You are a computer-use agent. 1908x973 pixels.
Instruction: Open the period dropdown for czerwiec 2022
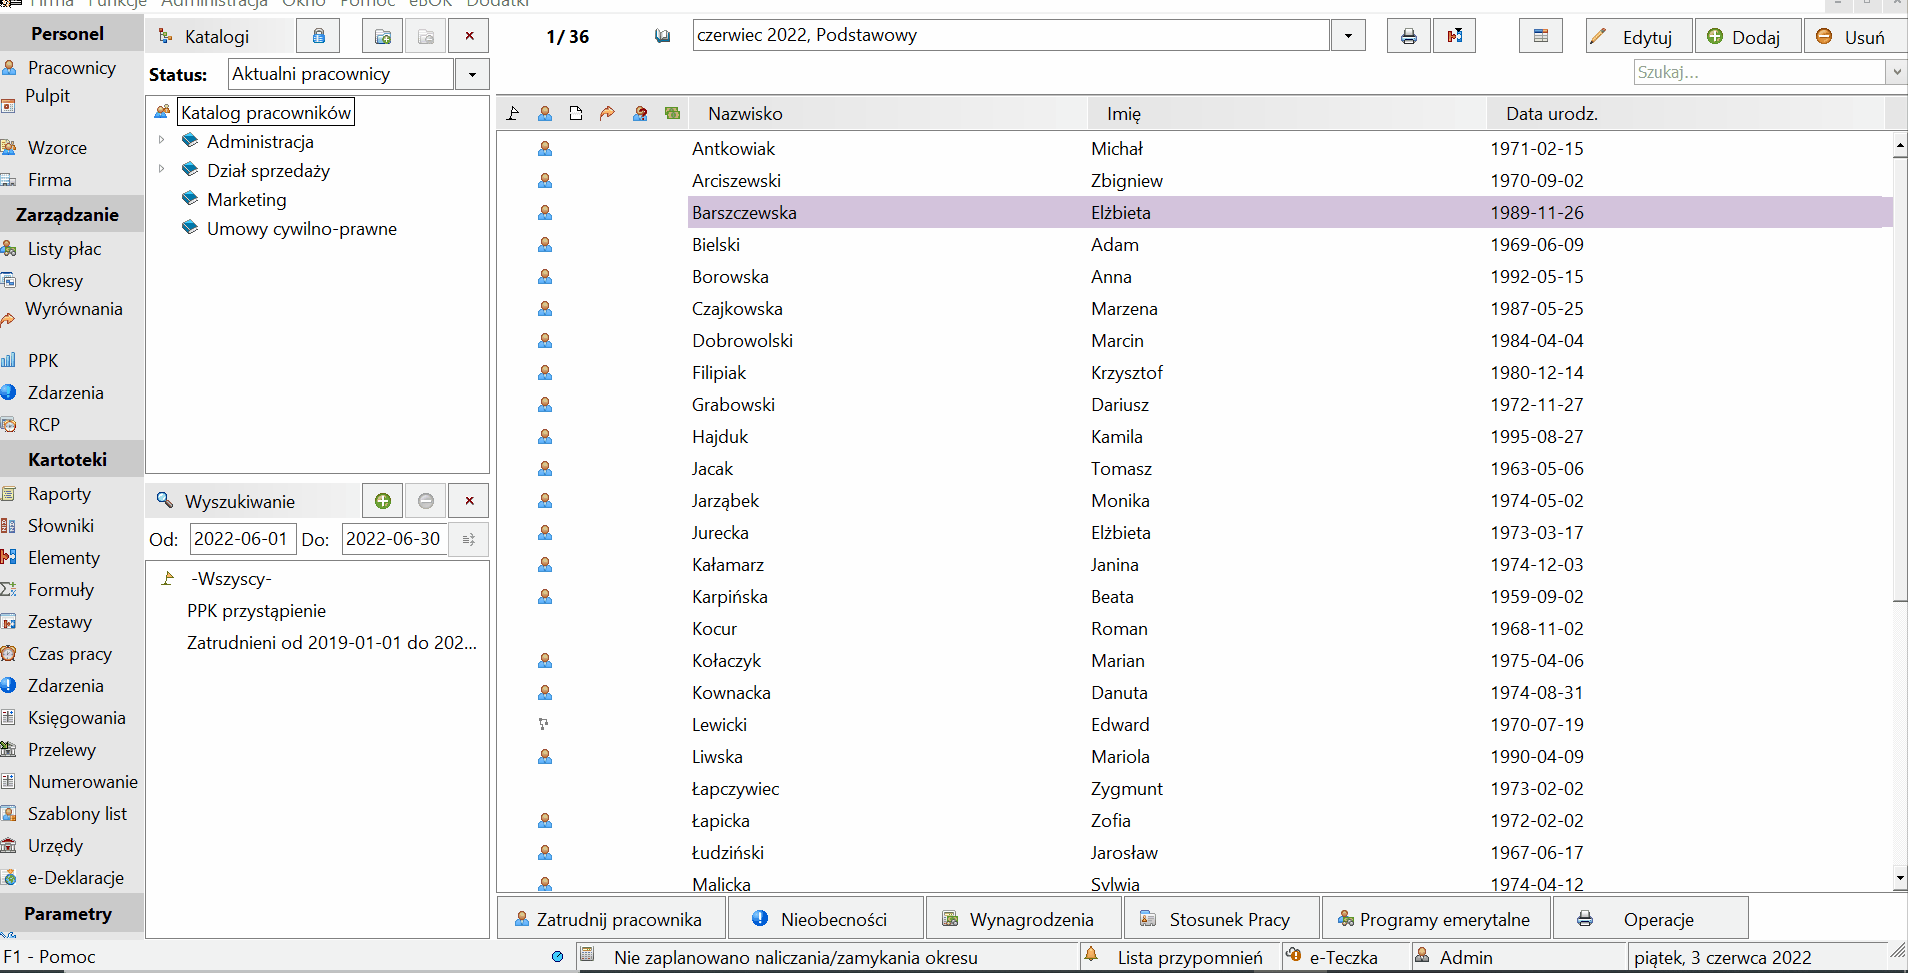[1348, 36]
